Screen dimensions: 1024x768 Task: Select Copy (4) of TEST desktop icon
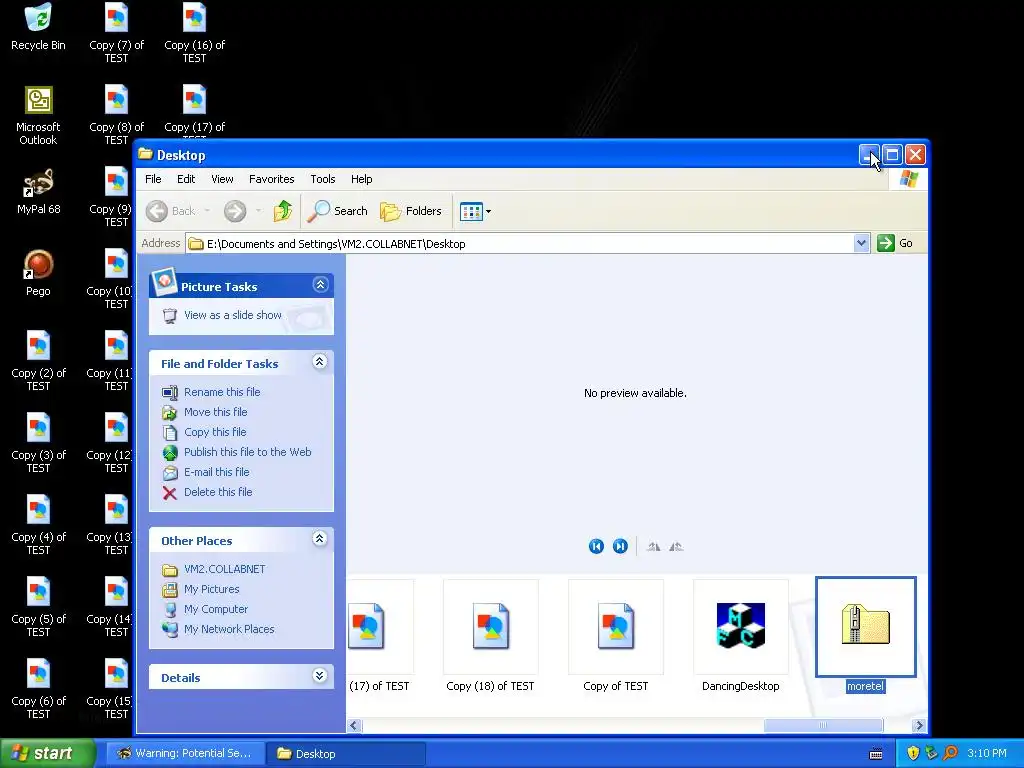click(39, 525)
